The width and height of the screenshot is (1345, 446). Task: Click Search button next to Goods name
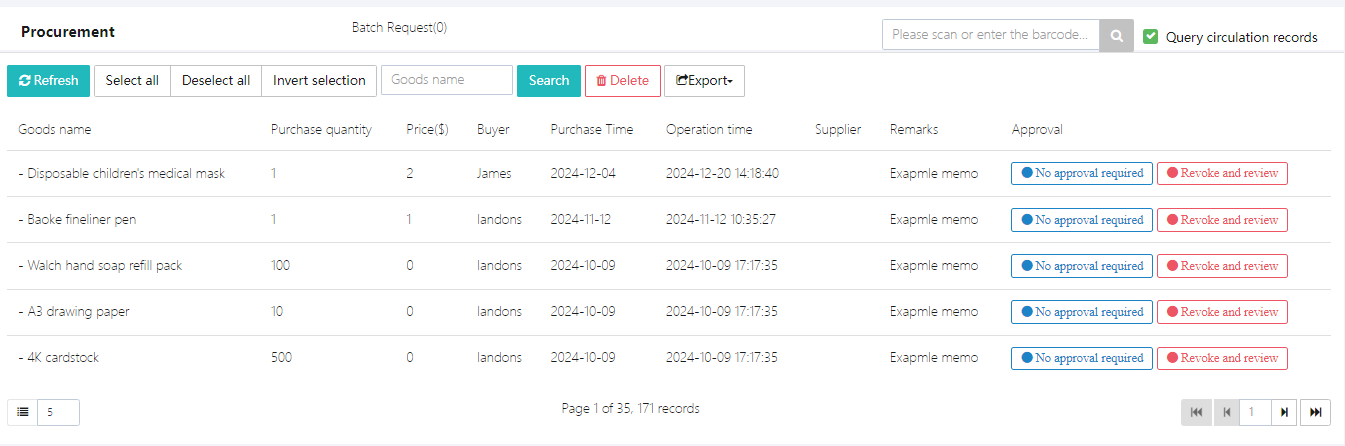(x=548, y=81)
